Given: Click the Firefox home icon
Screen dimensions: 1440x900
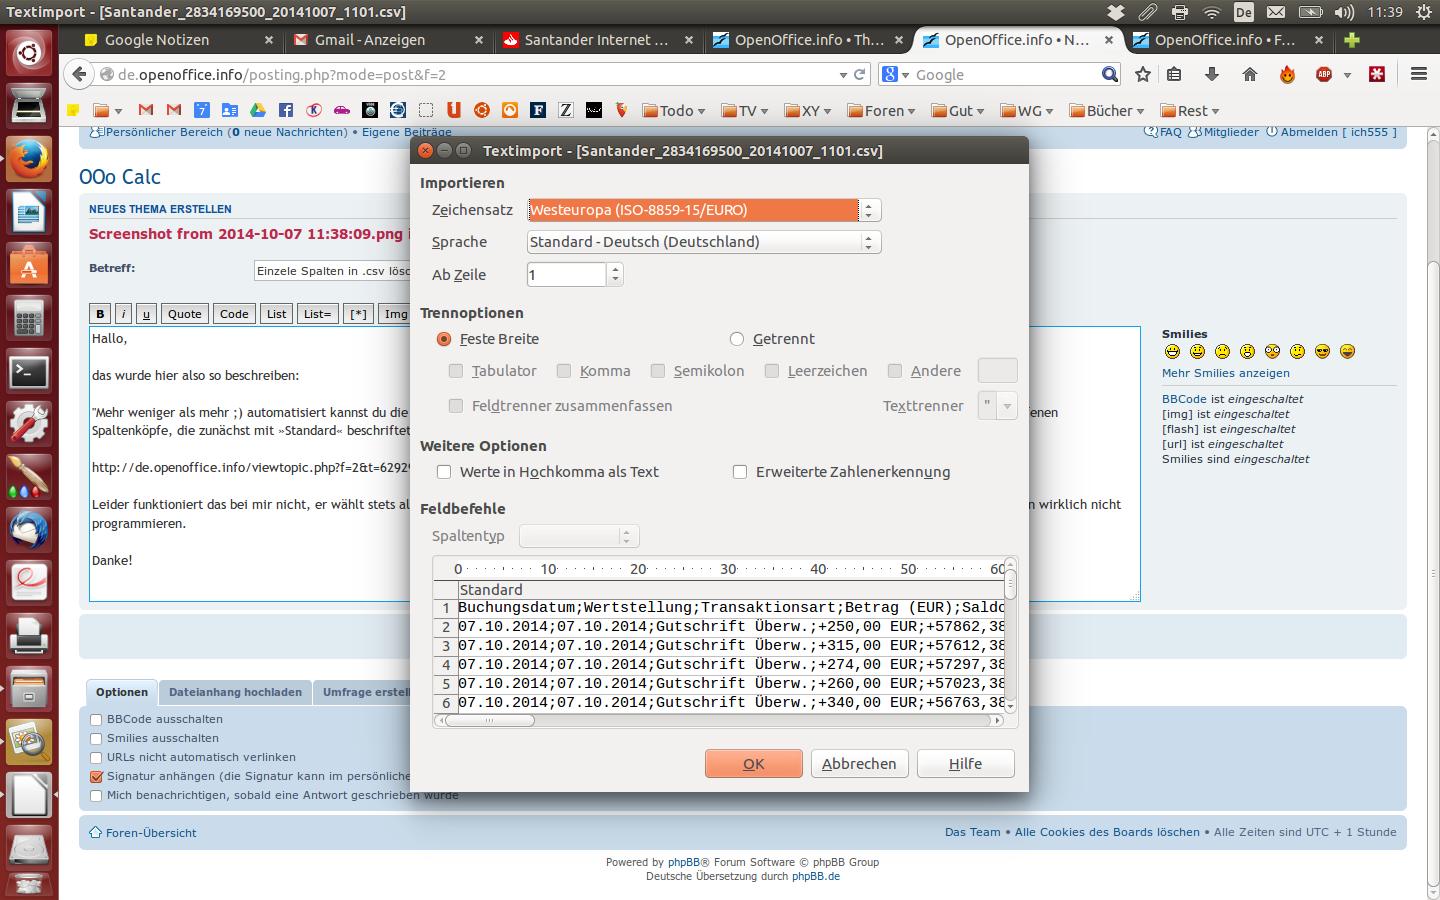Looking at the screenshot, I should tap(1248, 74).
